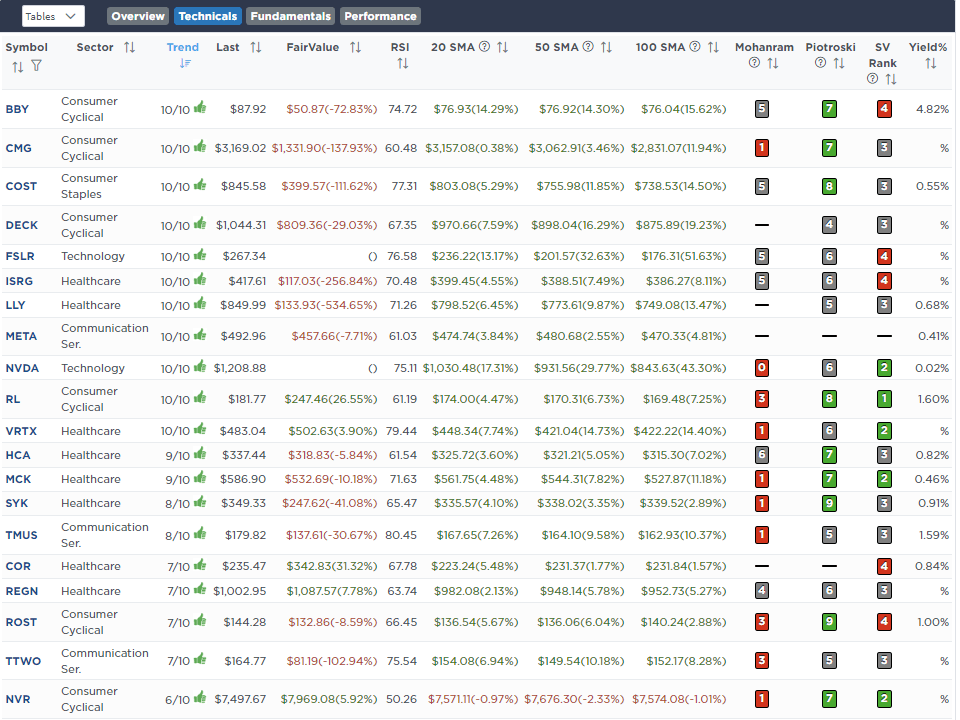Click COST green Piotroski 8 badge
Image resolution: width=960 pixels, height=720 pixels.
(x=829, y=186)
